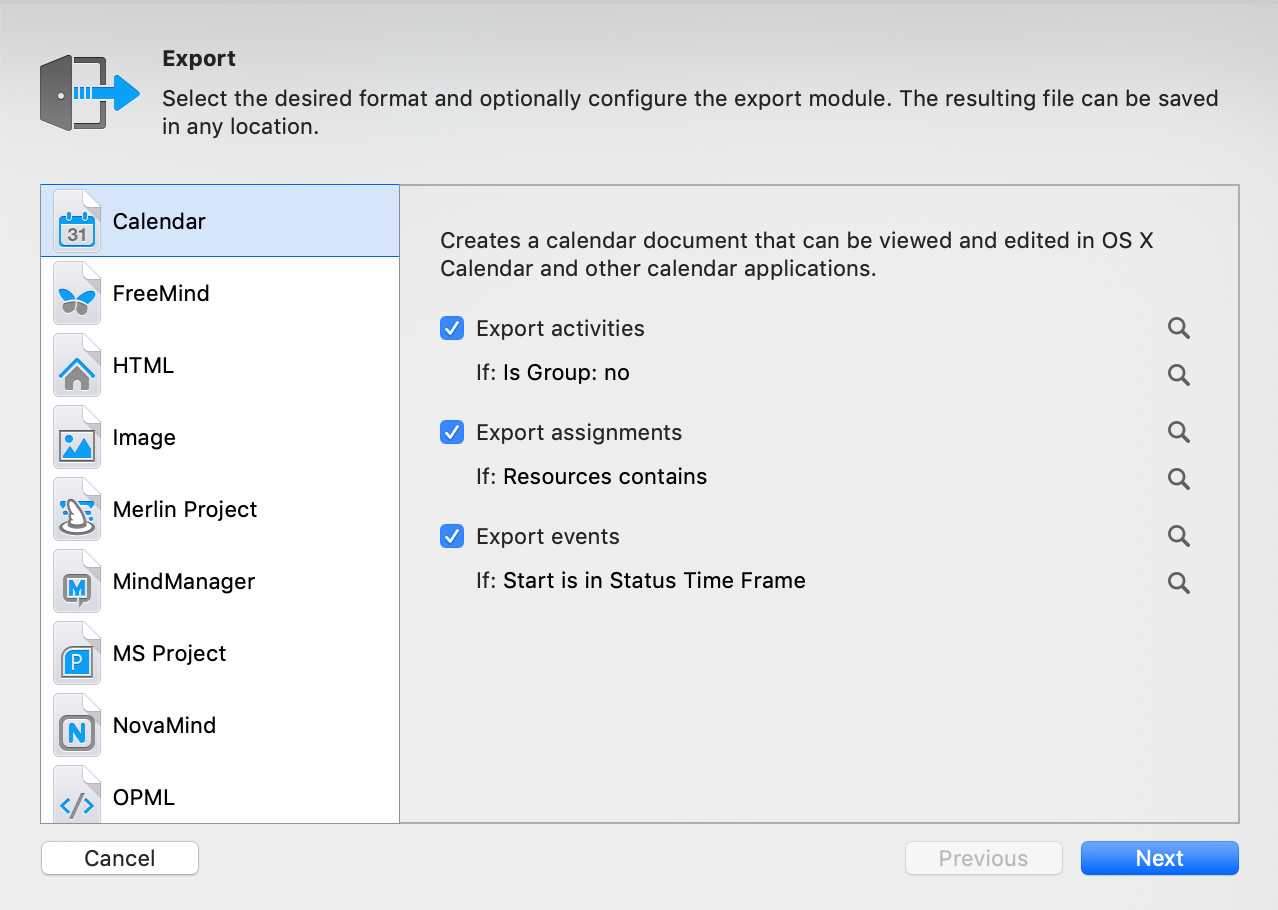Click magnifier next to Export events

point(1179,536)
